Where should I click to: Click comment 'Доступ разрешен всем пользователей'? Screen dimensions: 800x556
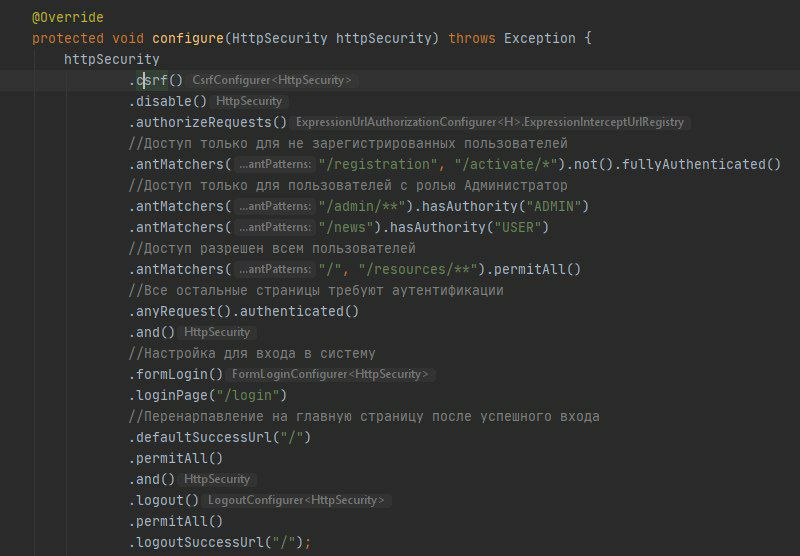[272, 248]
